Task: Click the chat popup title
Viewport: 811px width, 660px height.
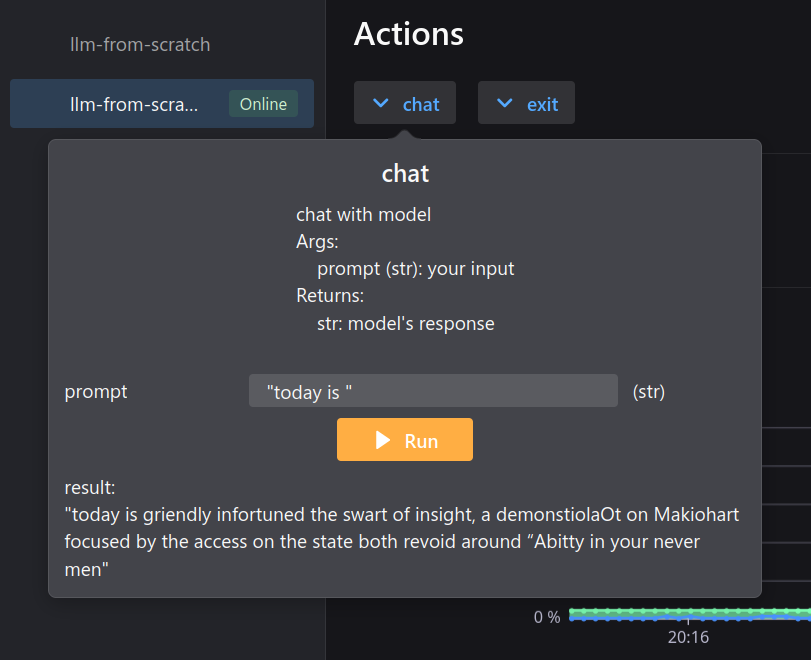Action: [x=405, y=173]
